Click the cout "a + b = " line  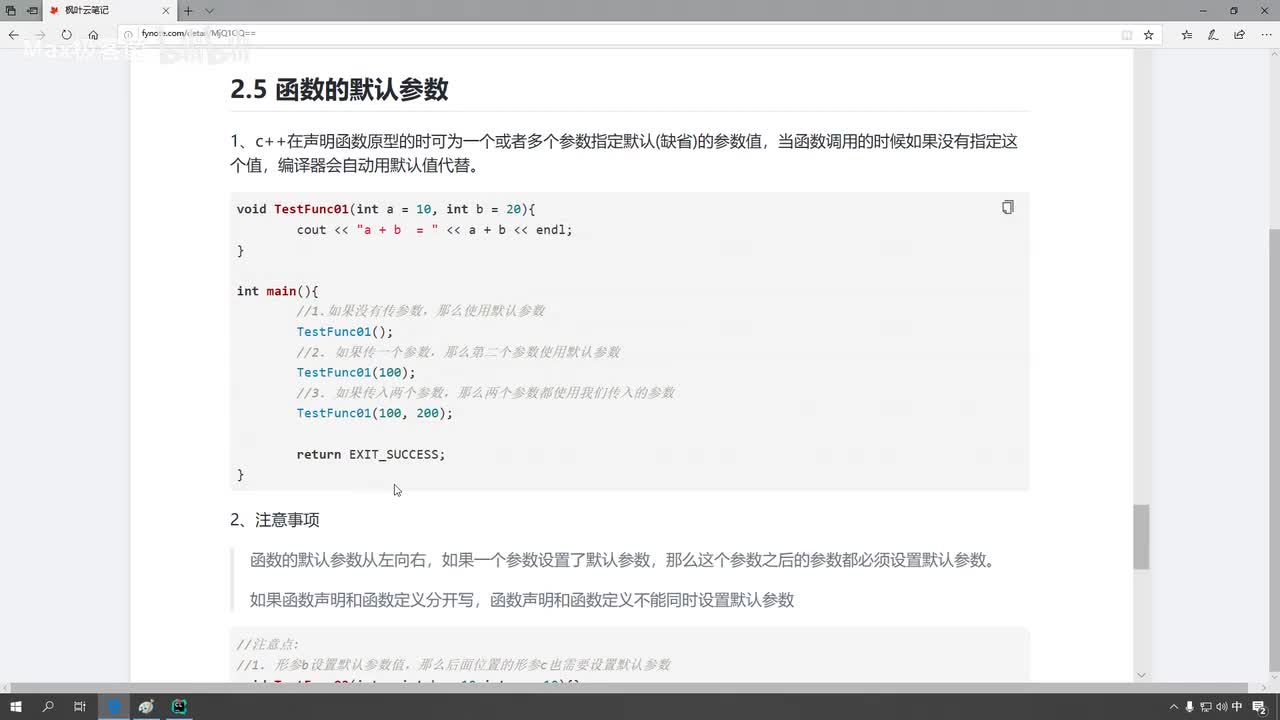coord(435,229)
